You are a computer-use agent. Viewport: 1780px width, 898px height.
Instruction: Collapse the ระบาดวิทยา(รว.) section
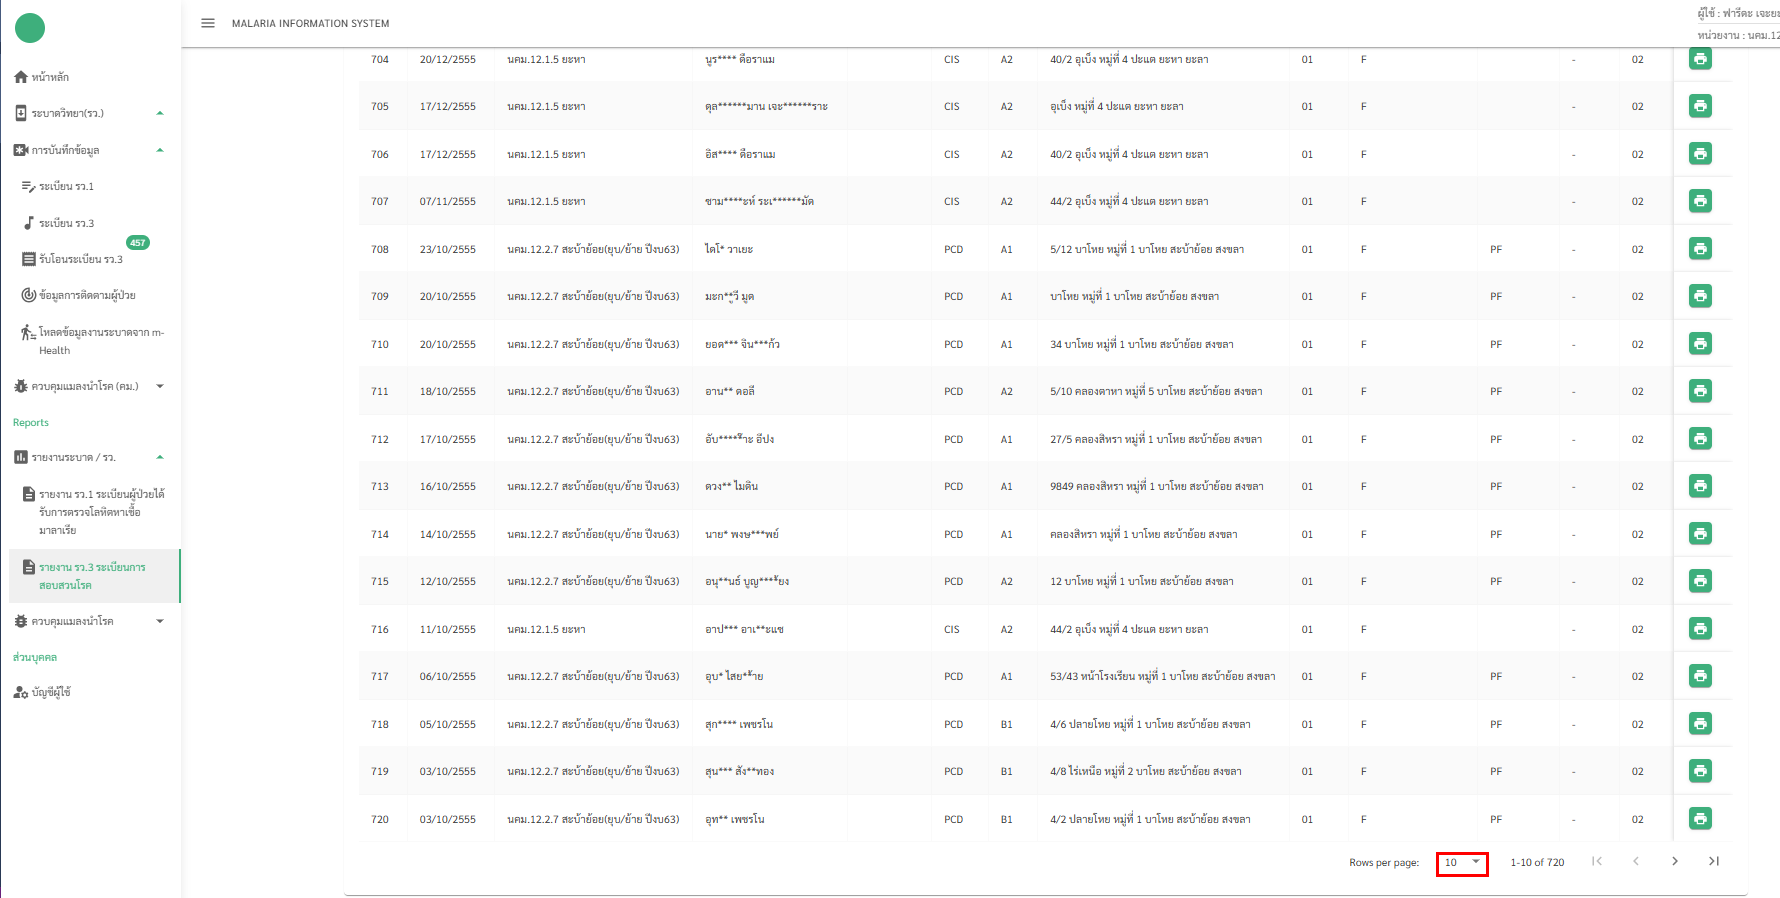[x=160, y=113]
